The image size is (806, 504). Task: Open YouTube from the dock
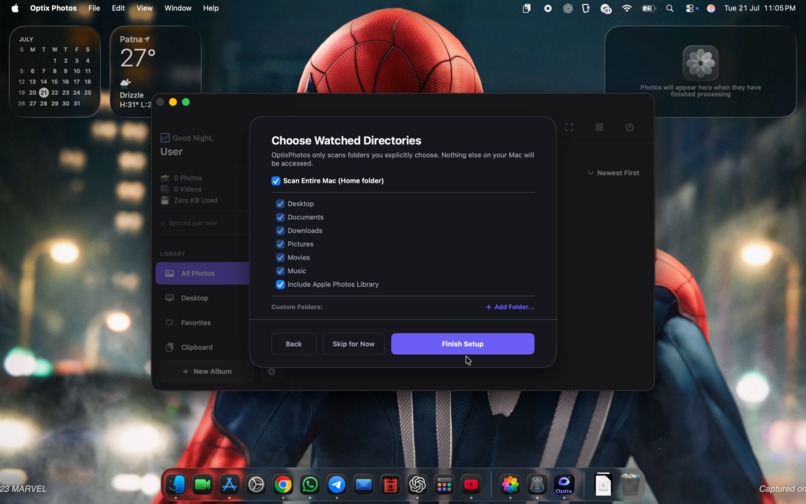471,484
